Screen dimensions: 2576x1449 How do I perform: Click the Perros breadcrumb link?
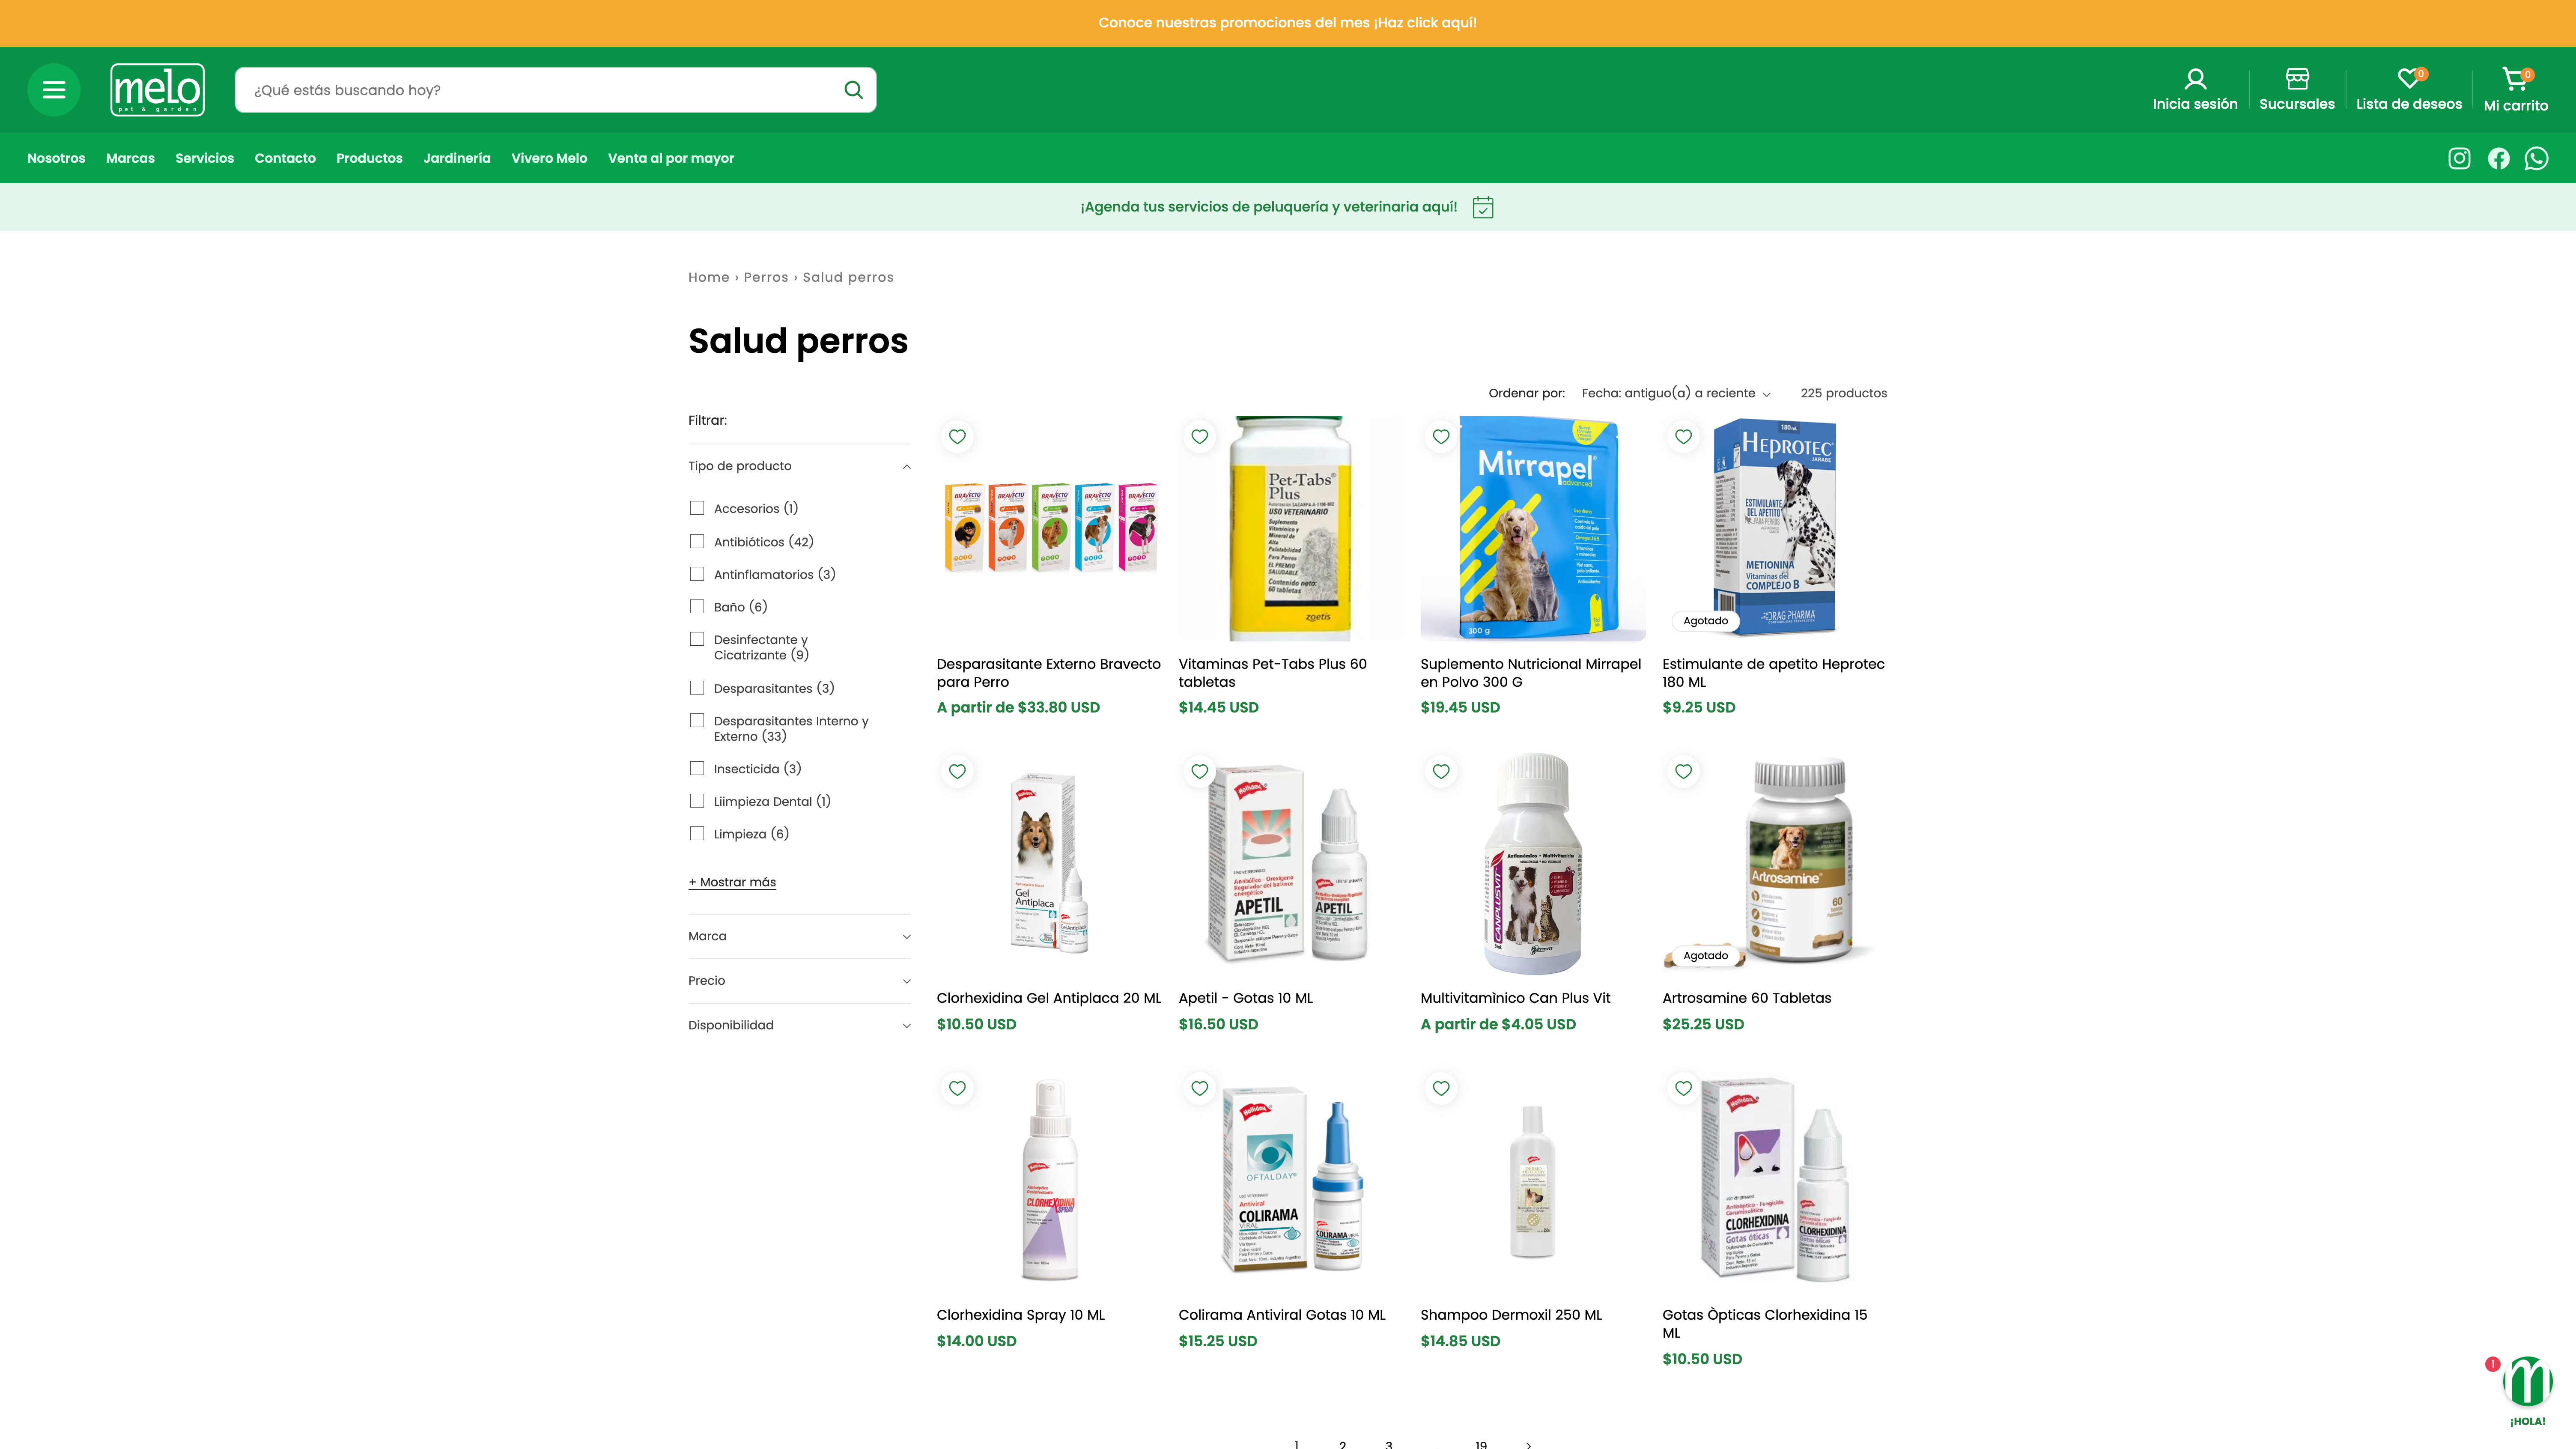pos(766,277)
